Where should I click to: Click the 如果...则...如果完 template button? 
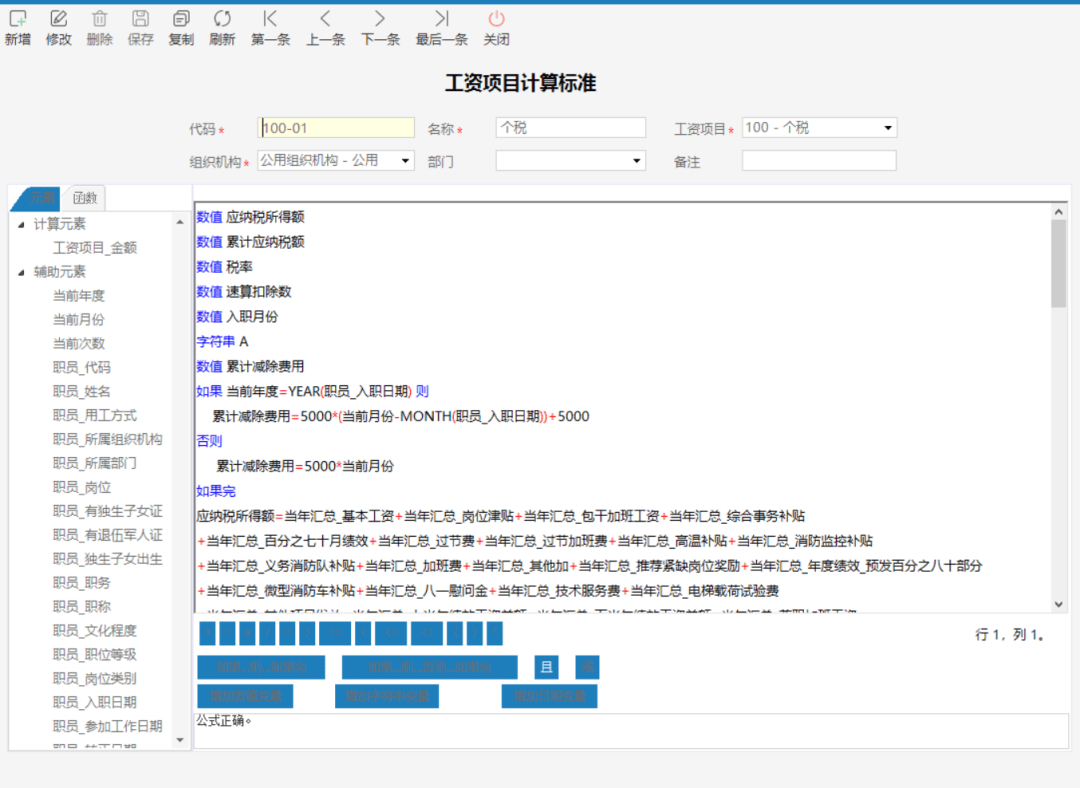point(261,667)
